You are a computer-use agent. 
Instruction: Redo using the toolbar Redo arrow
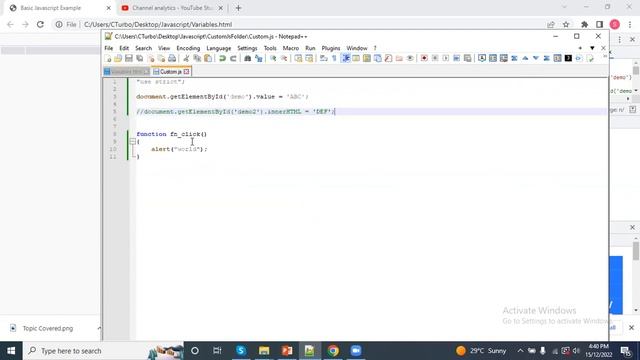(x=233, y=59)
